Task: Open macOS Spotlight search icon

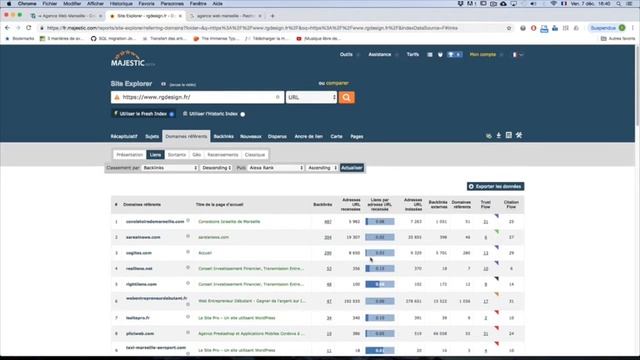Action: coord(619,4)
